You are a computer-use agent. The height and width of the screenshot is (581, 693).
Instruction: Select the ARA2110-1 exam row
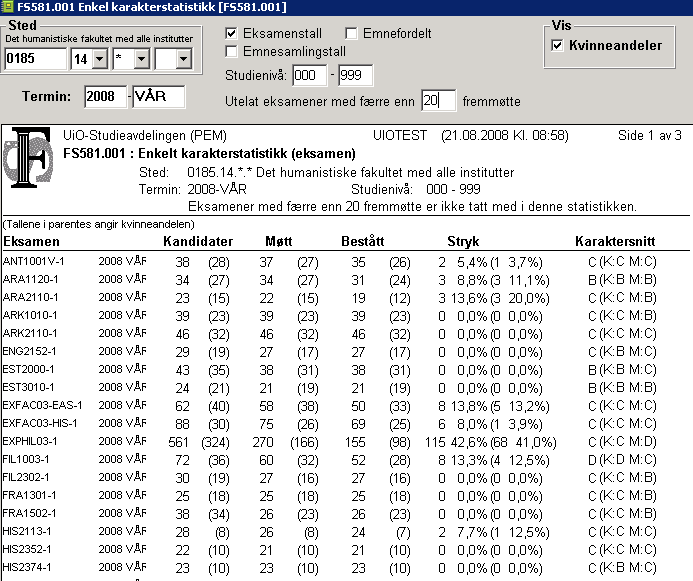tap(330, 298)
